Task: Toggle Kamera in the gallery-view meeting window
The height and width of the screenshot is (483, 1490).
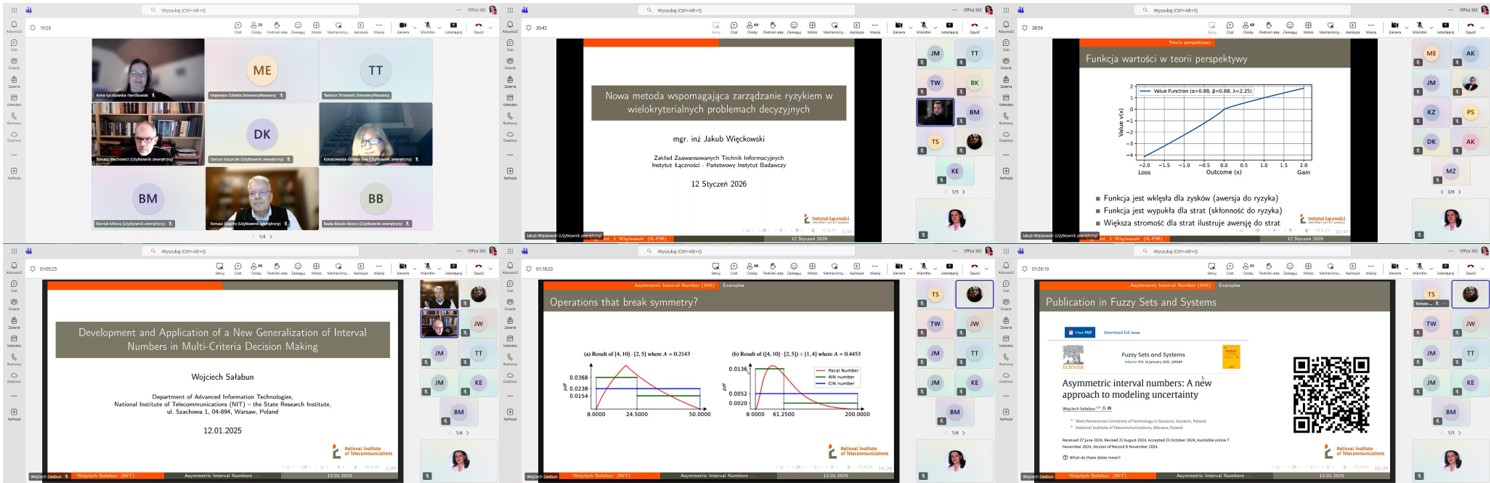Action: pyautogui.click(x=403, y=26)
